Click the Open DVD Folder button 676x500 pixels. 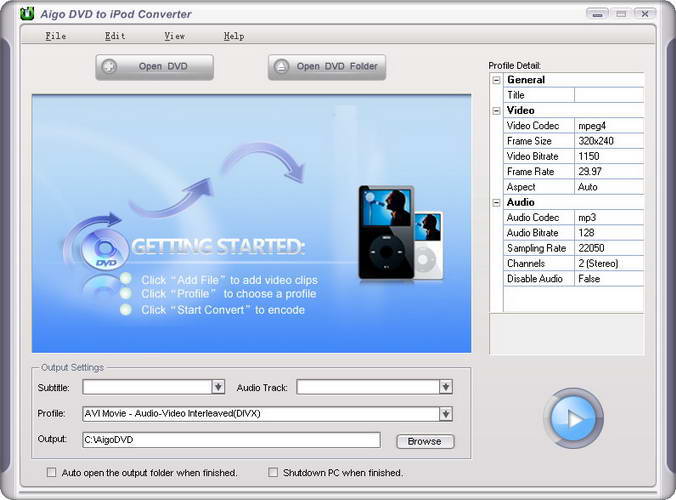point(327,67)
